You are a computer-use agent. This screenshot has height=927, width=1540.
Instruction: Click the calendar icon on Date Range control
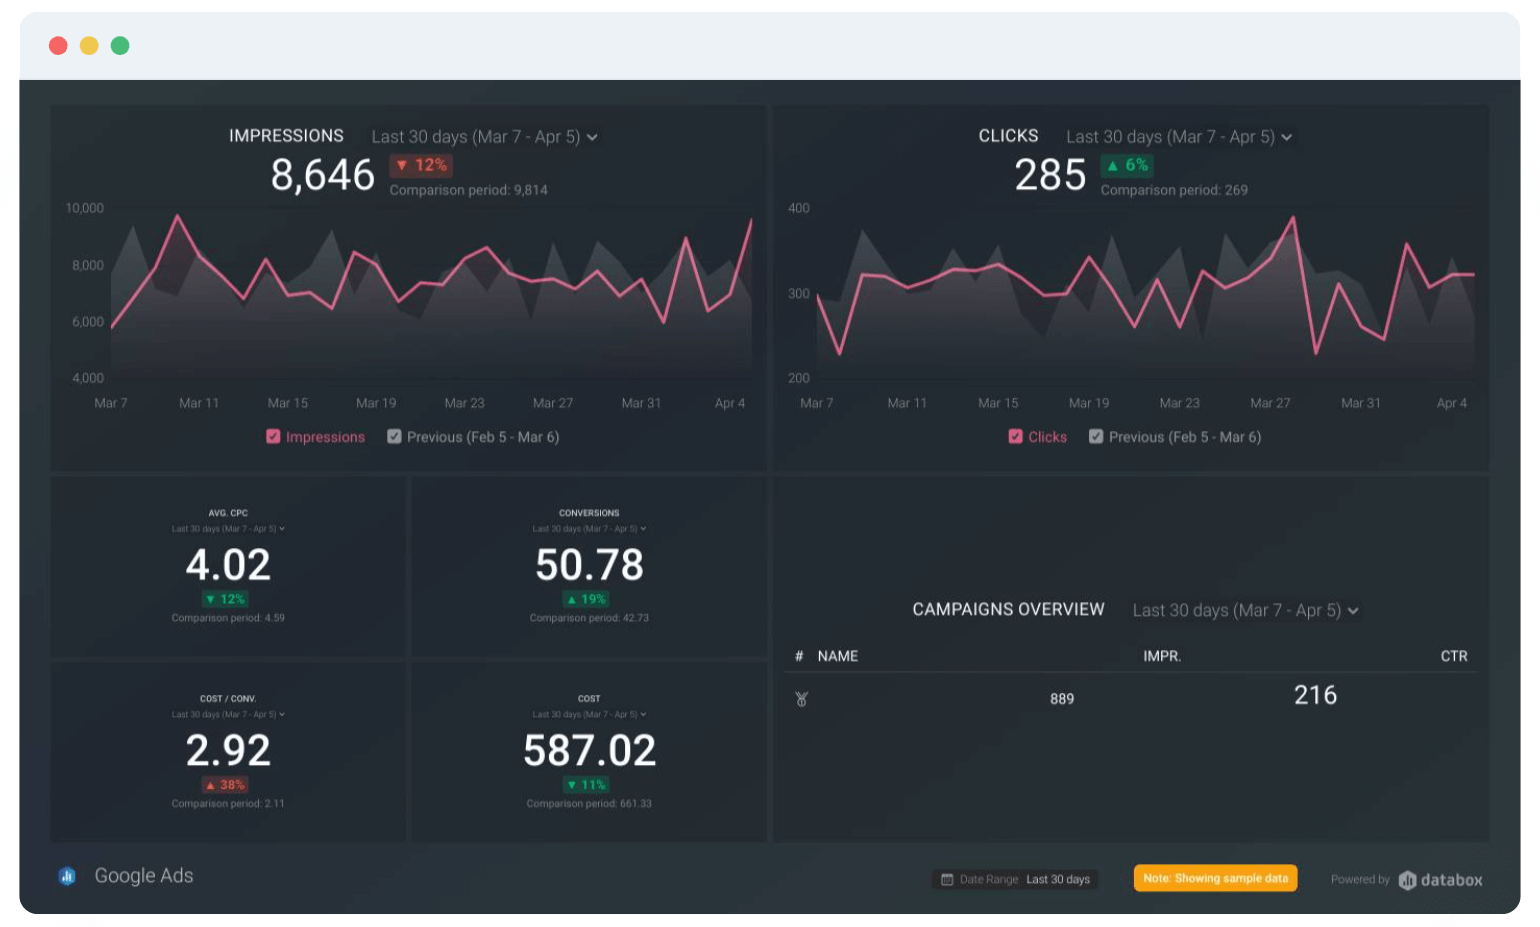[946, 878]
